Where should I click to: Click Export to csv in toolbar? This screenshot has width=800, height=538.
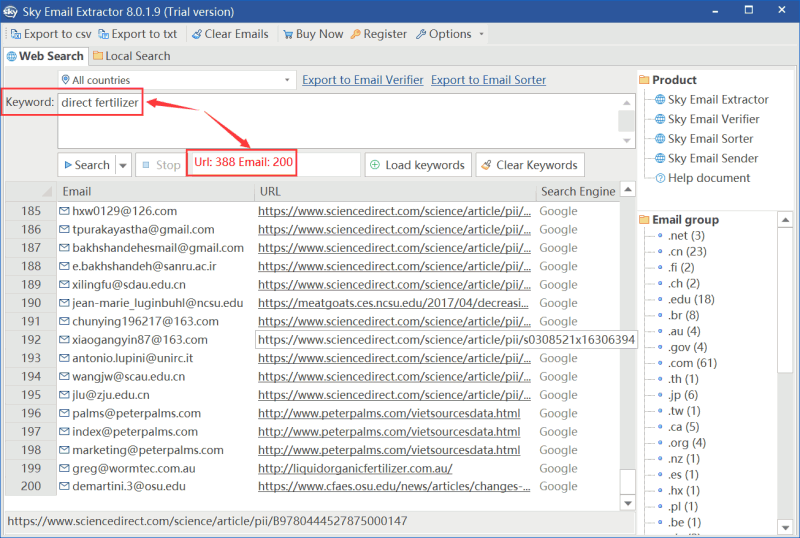[51, 34]
